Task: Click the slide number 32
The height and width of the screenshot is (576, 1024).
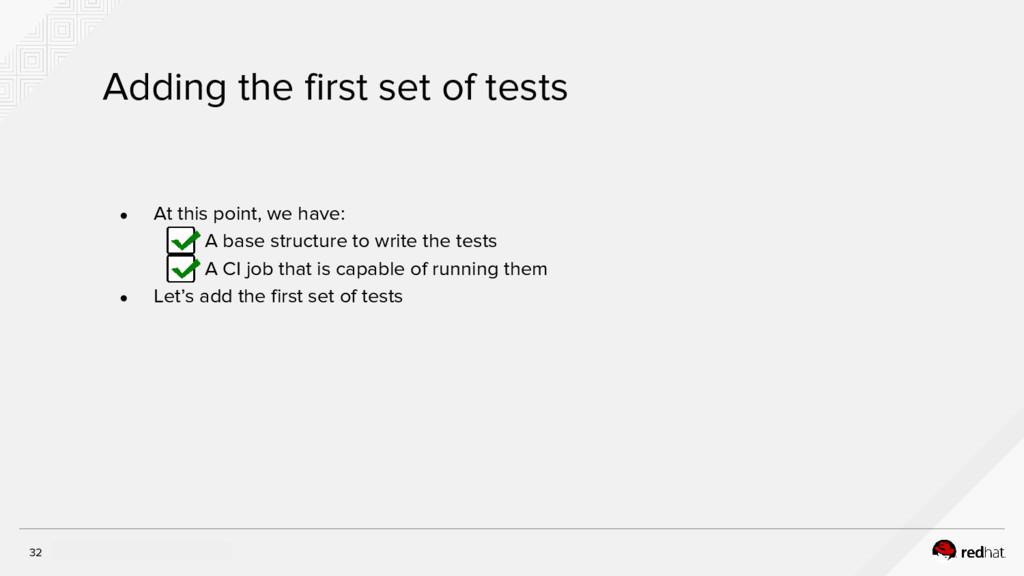Action: (36, 552)
